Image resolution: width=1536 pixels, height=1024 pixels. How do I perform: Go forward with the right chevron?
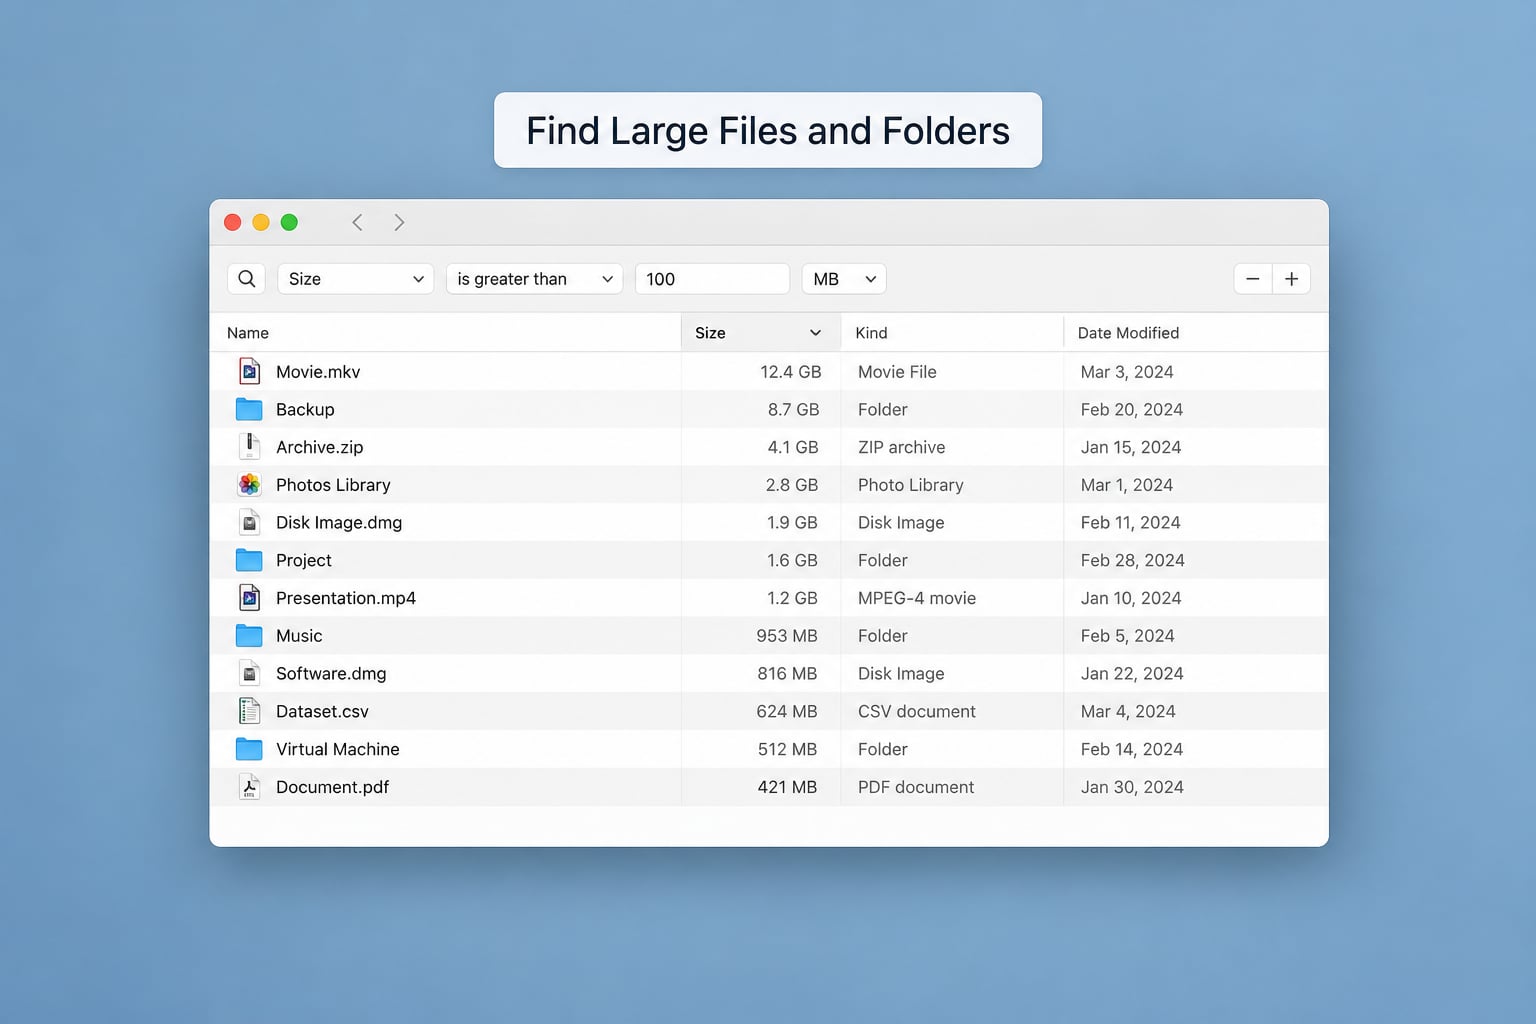tap(399, 222)
